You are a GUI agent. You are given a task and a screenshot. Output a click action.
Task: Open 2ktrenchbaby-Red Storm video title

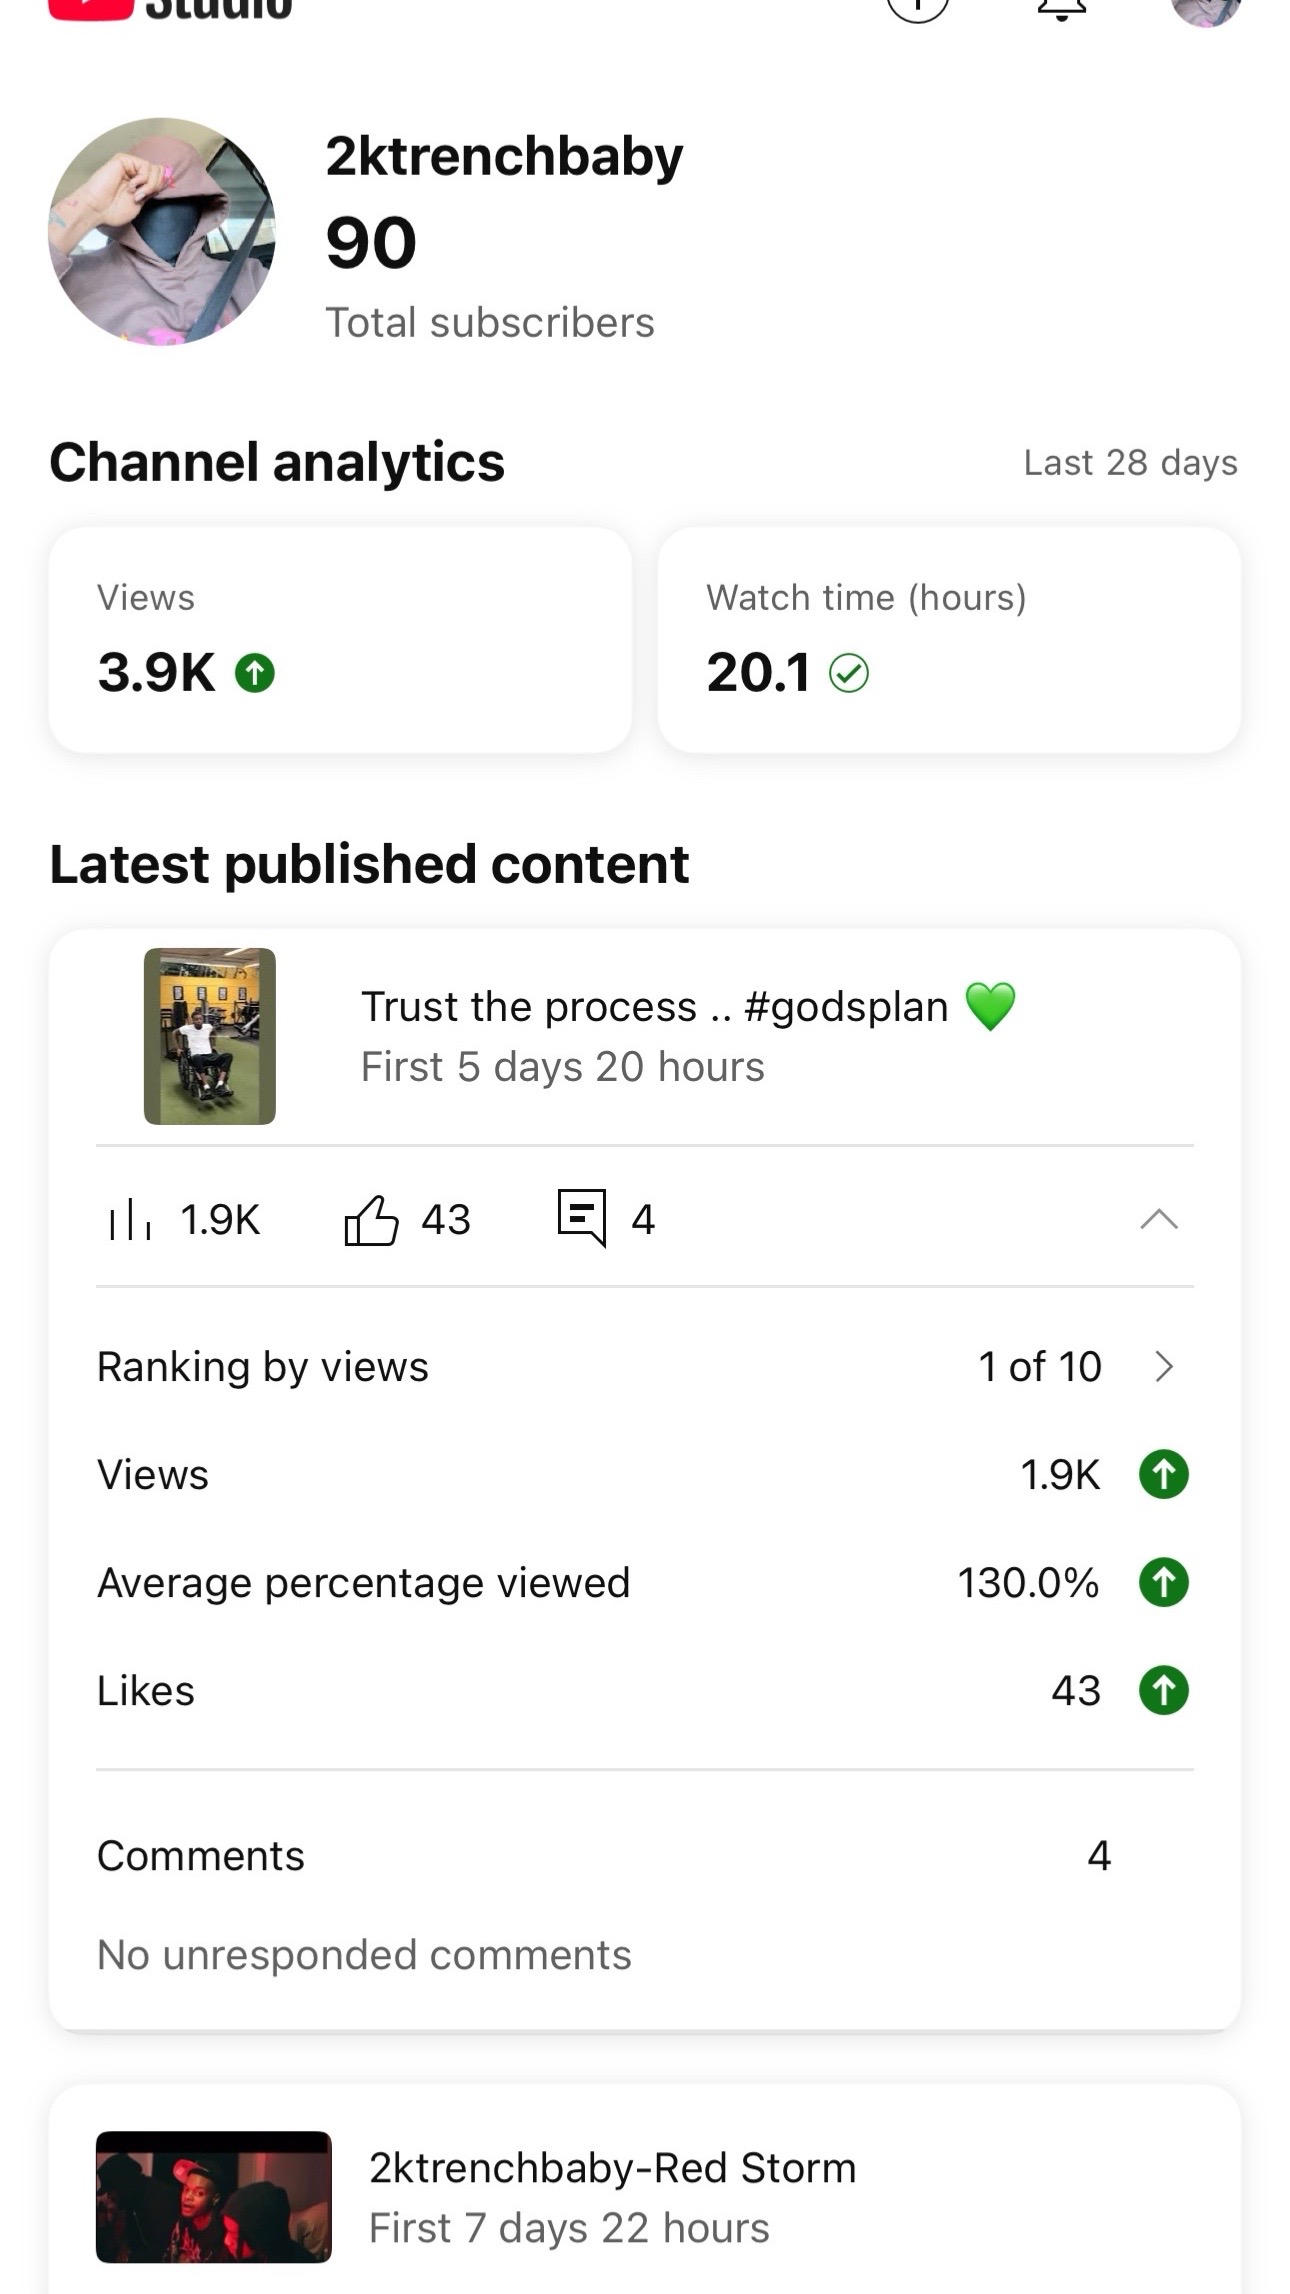(612, 2167)
